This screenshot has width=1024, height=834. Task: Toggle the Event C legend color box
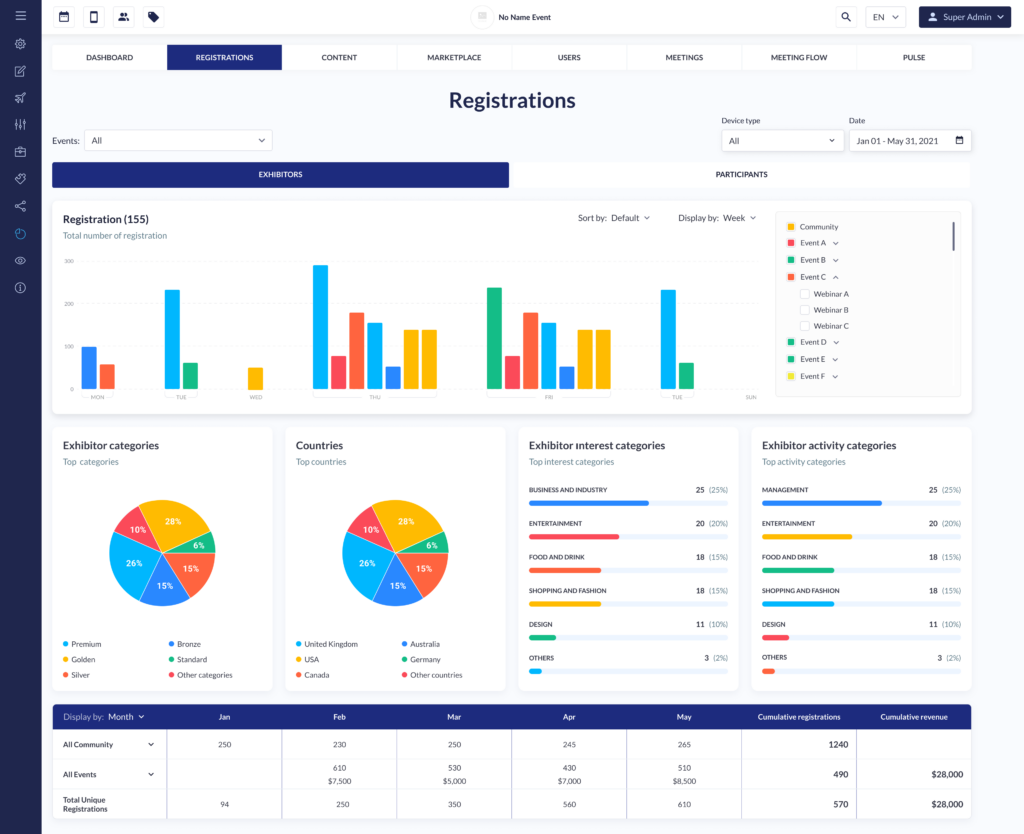point(791,277)
